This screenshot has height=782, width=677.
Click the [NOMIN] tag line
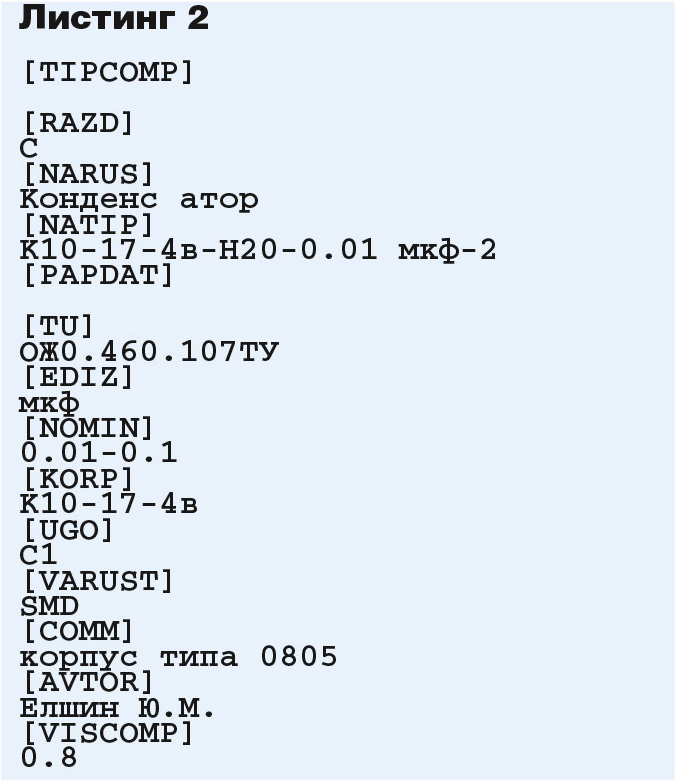[88, 428]
